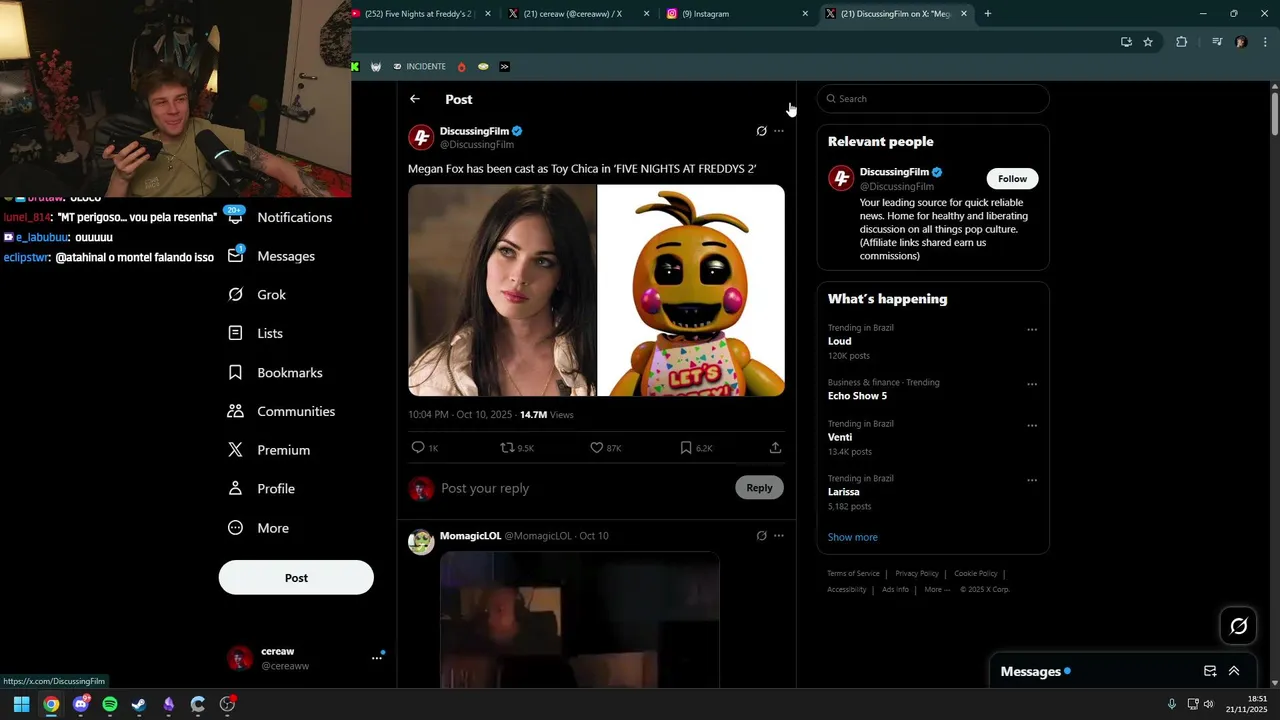
Task: Open Spotify from the taskbar
Action: (110, 704)
